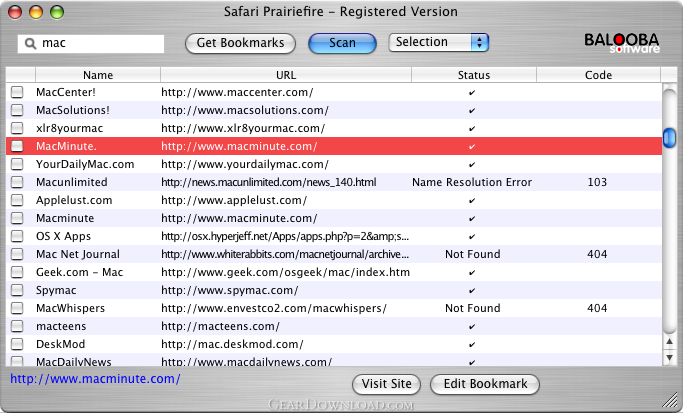The image size is (683, 413).
Task: Toggle the YourDailyMac.com checkbox
Action: (17, 164)
